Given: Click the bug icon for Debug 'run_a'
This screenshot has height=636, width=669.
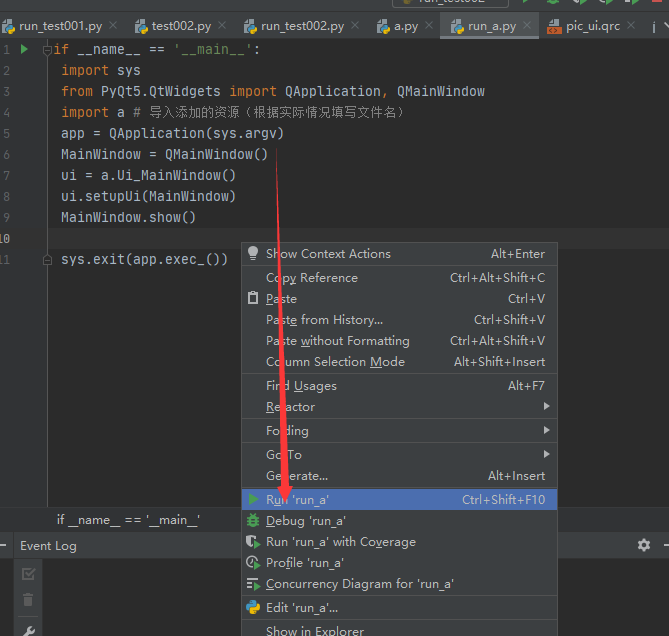Looking at the screenshot, I should (253, 520).
